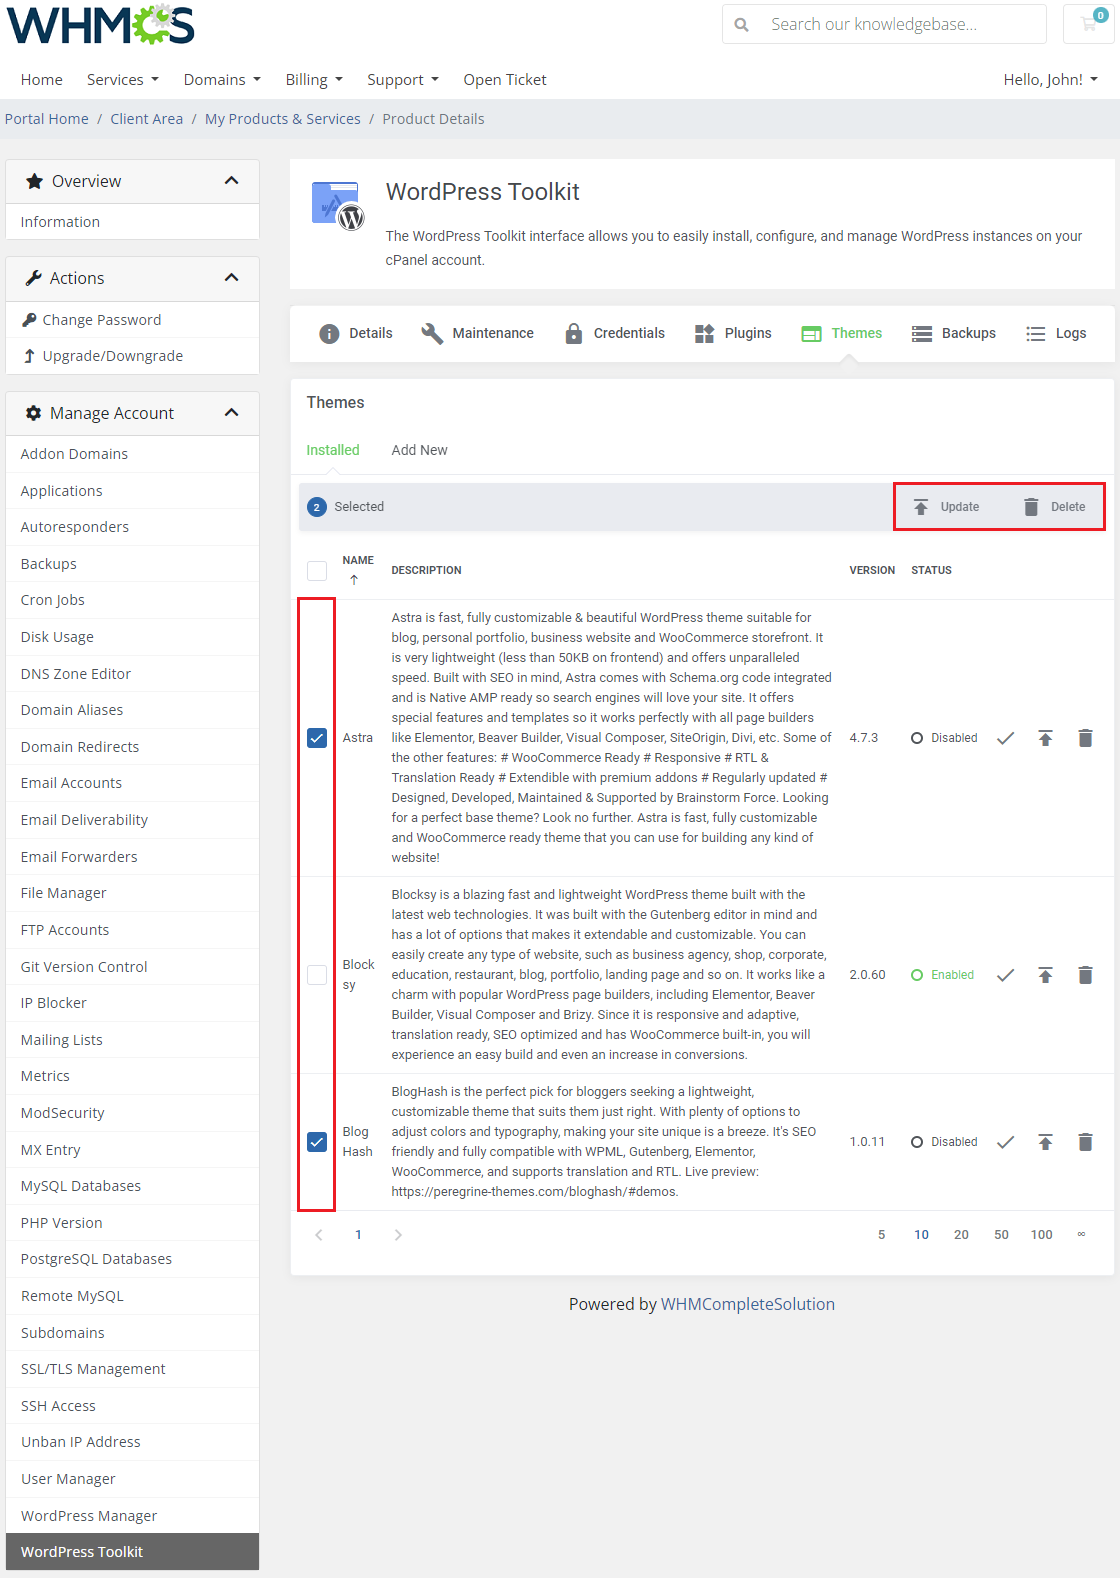Update the BlogHash theme via arrow icon
Image resolution: width=1120 pixels, height=1578 pixels.
[x=1045, y=1142]
